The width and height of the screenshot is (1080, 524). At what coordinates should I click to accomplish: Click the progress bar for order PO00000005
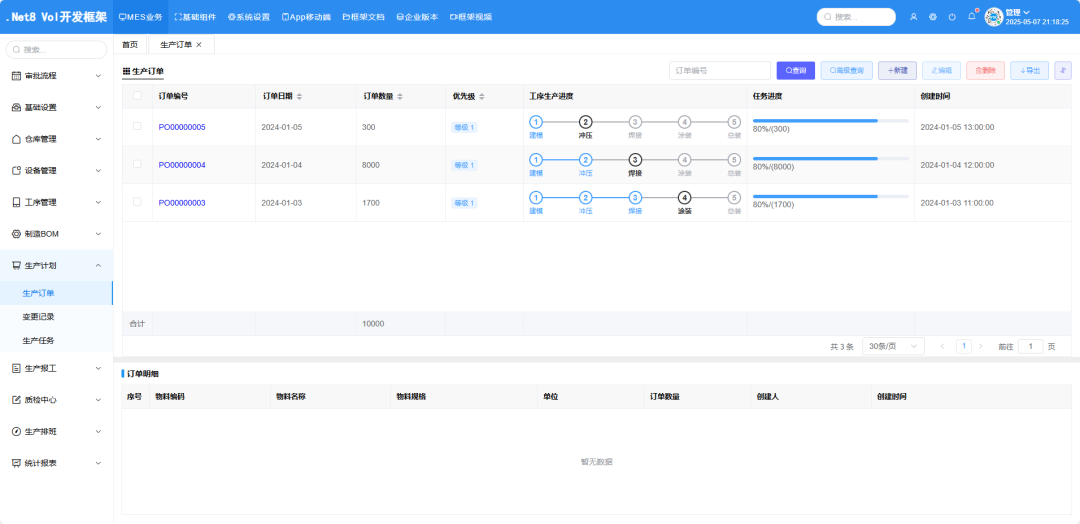point(830,121)
